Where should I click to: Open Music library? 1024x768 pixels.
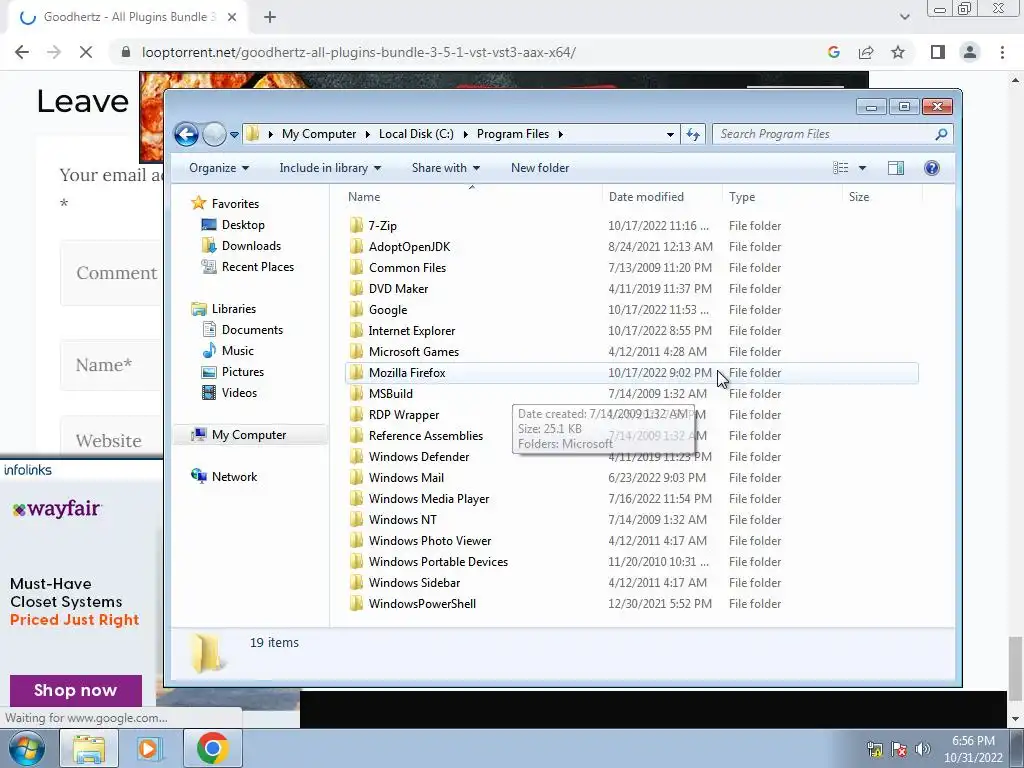pos(238,351)
